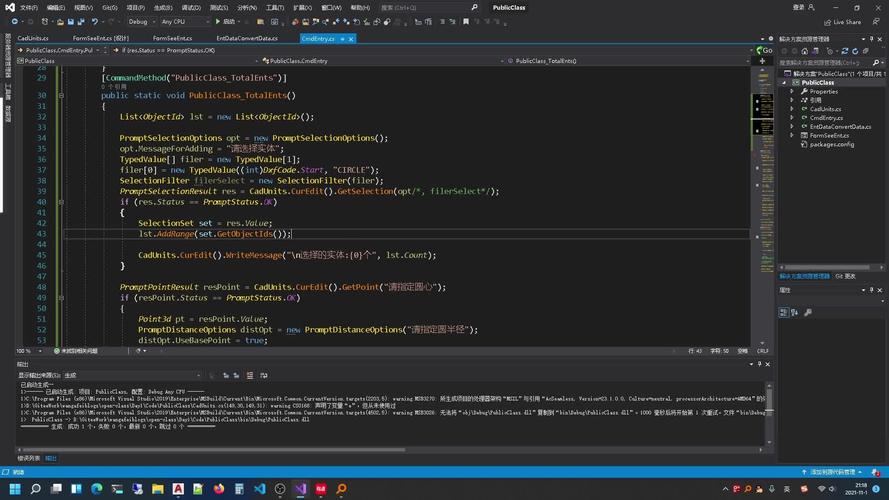Viewport: 889px width, 500px height.
Task: Click the bookmark toolbar icon
Action: [466, 22]
